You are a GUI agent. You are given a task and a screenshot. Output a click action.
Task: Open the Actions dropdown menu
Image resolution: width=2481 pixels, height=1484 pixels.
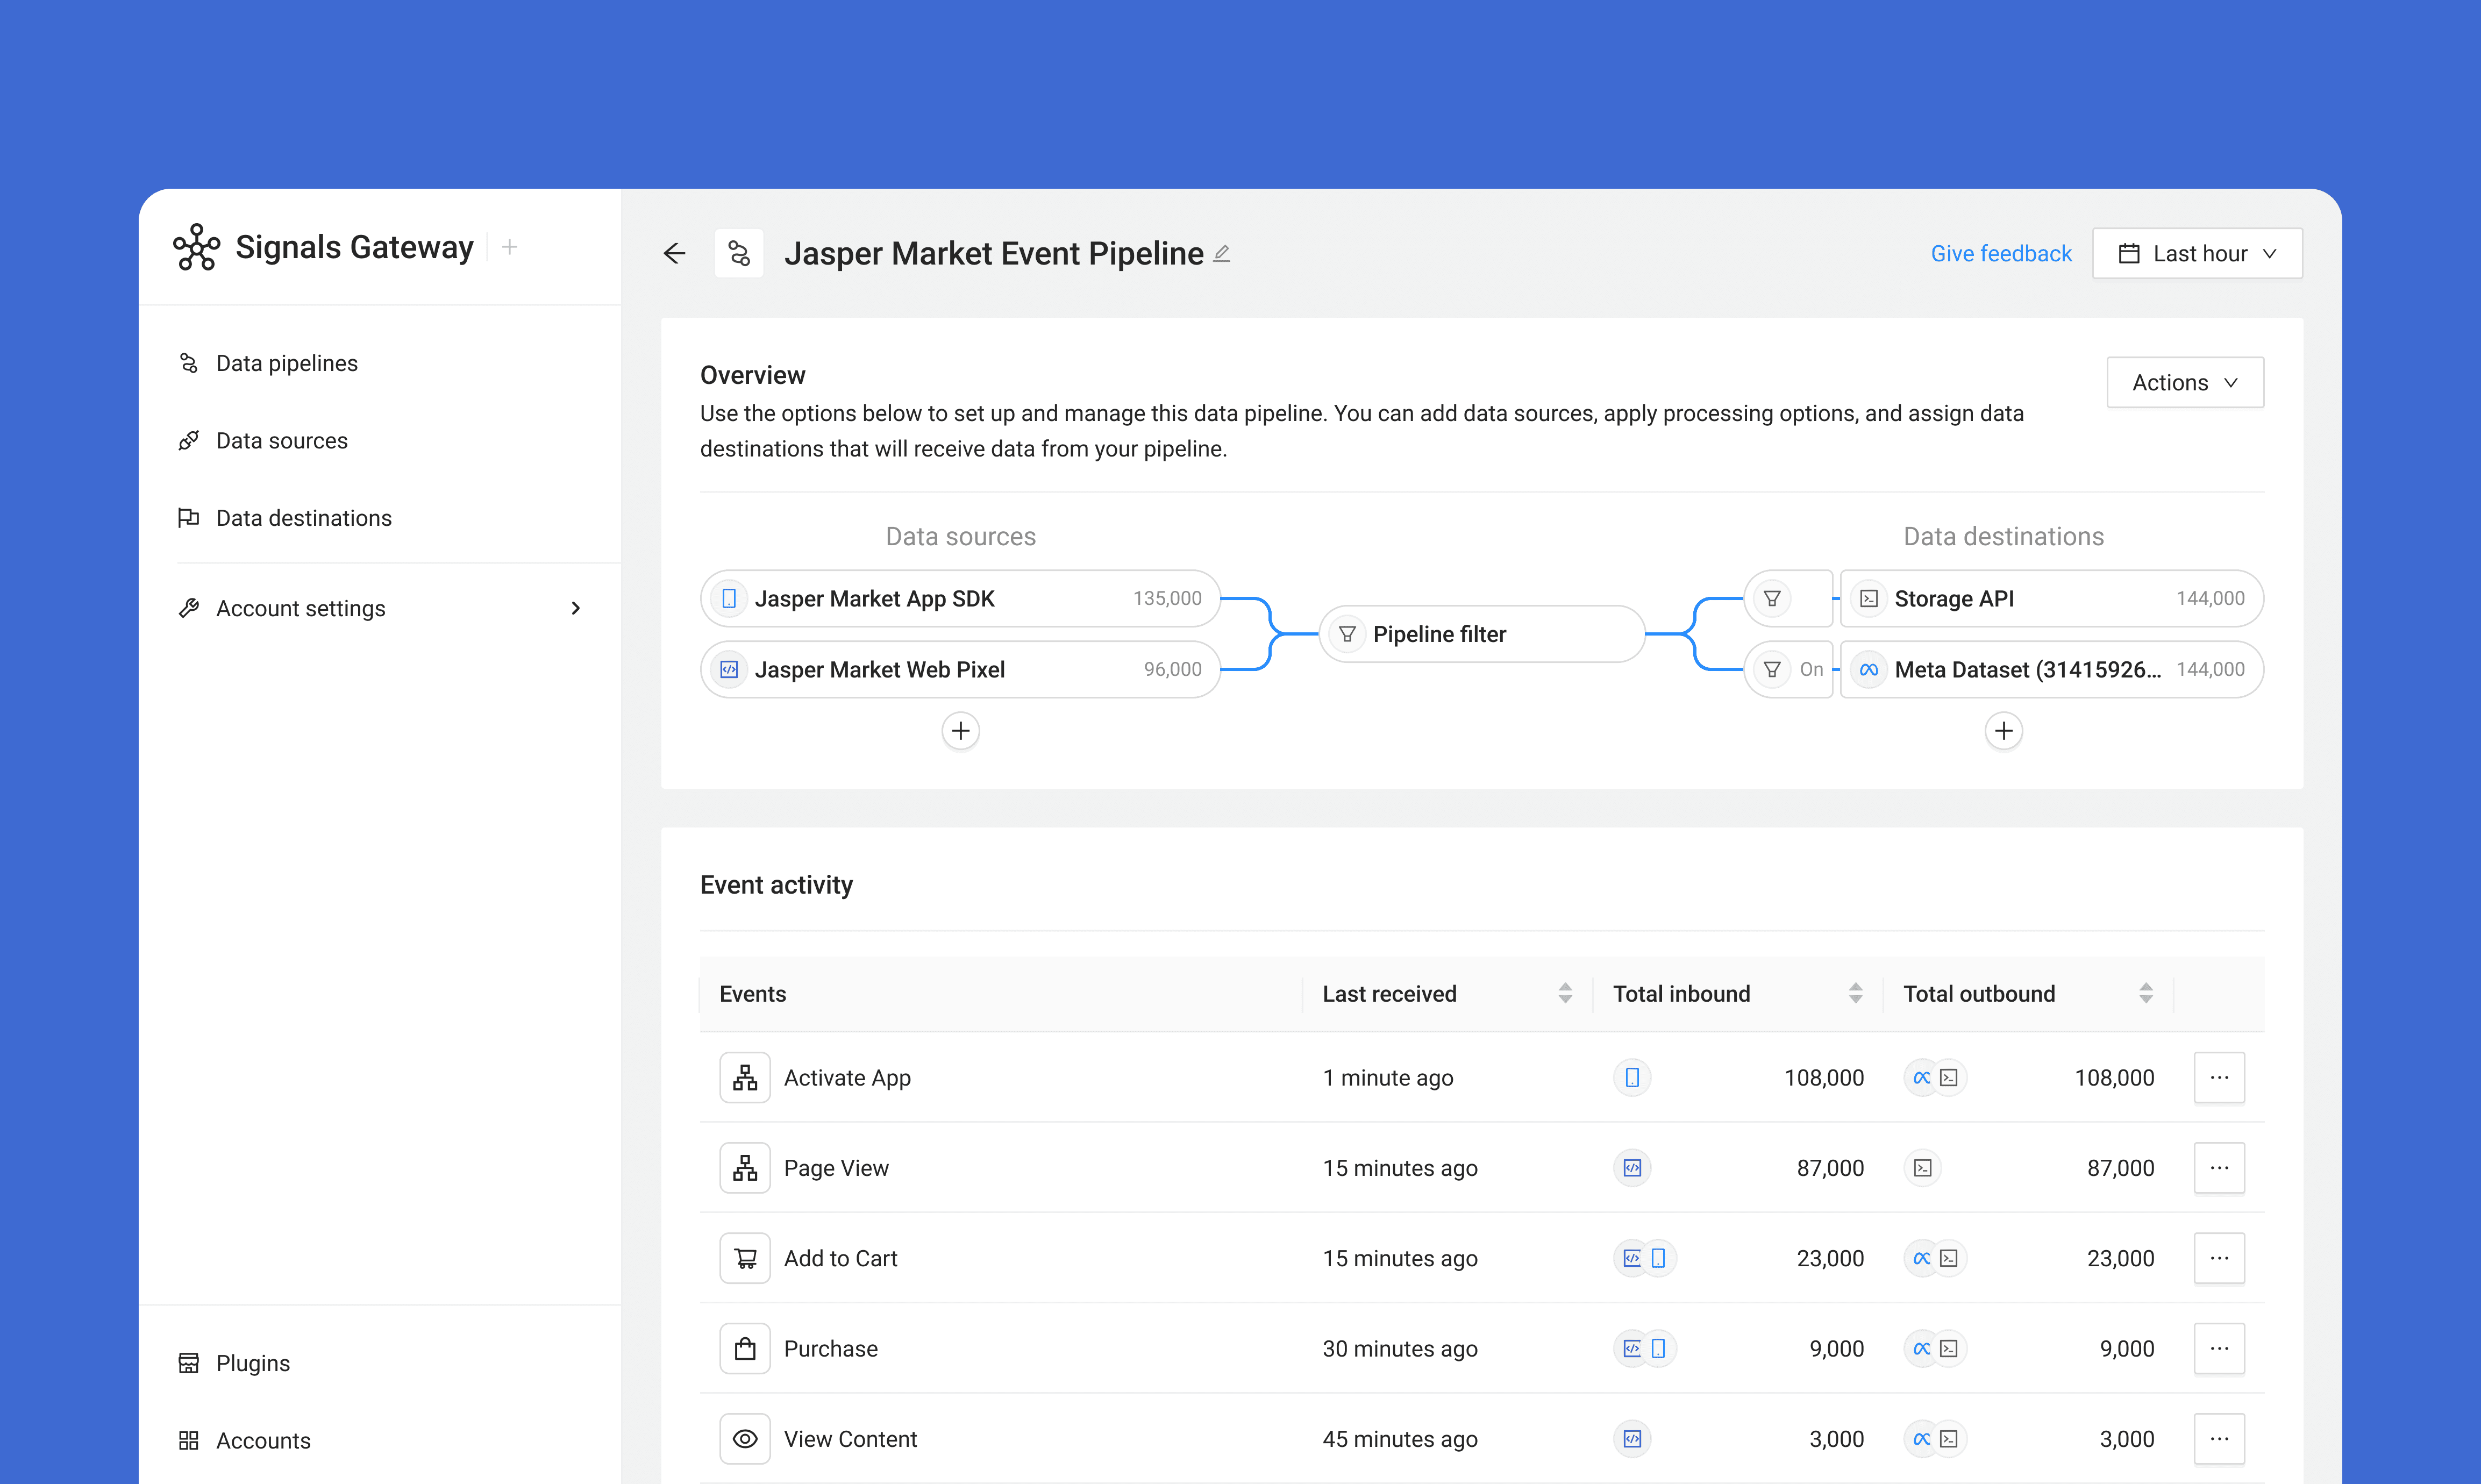(2185, 383)
